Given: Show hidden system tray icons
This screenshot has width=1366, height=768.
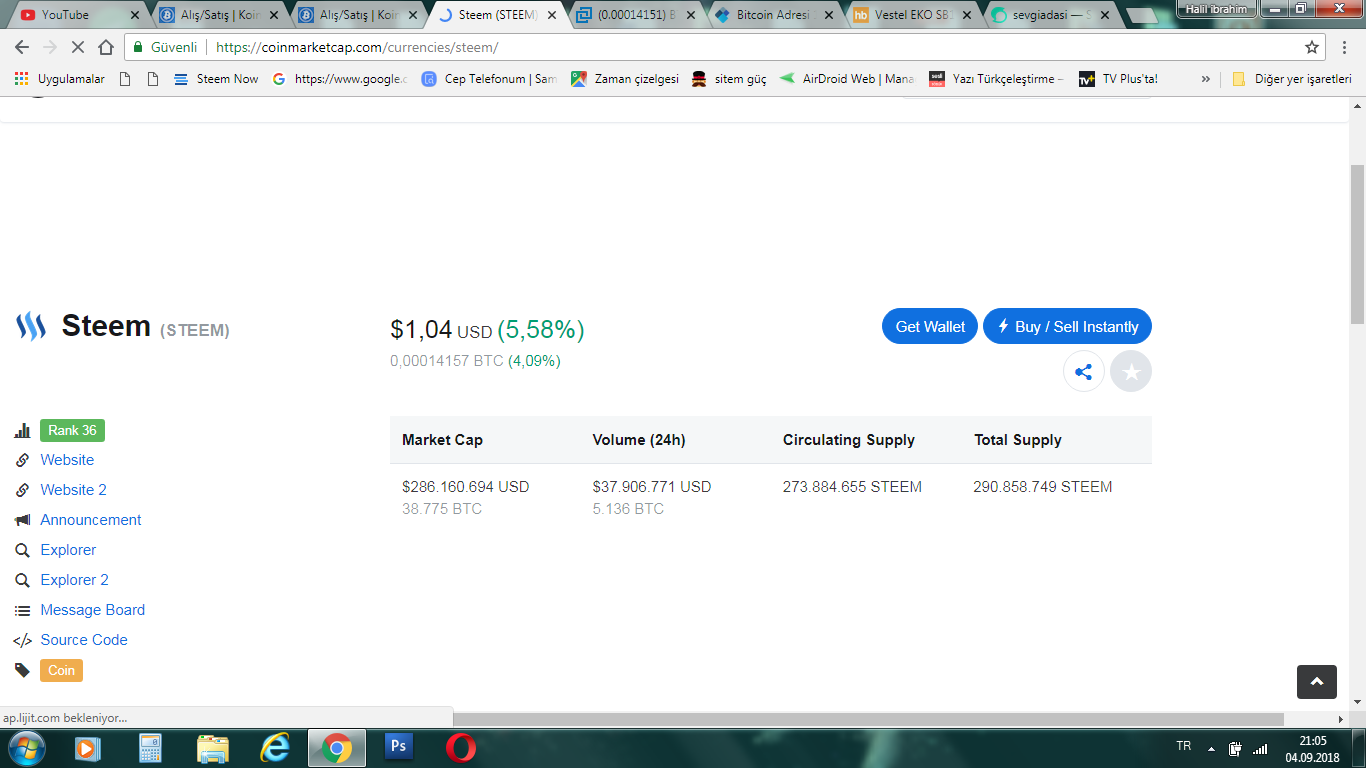Looking at the screenshot, I should [1212, 748].
